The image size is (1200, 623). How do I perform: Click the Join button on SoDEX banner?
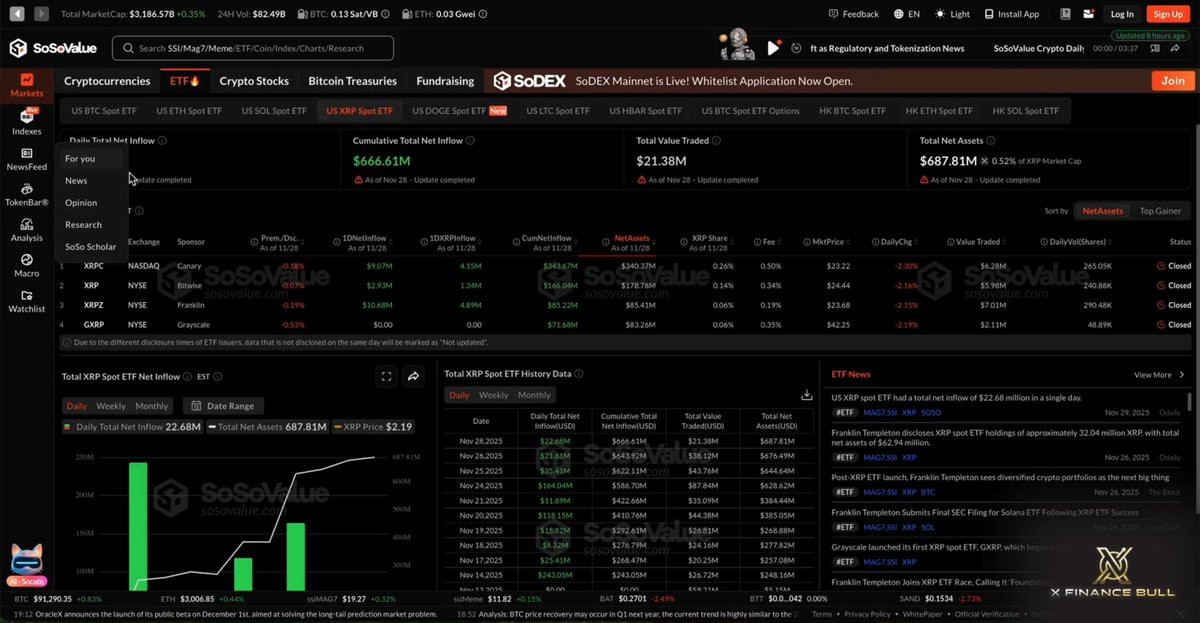pos(1171,81)
